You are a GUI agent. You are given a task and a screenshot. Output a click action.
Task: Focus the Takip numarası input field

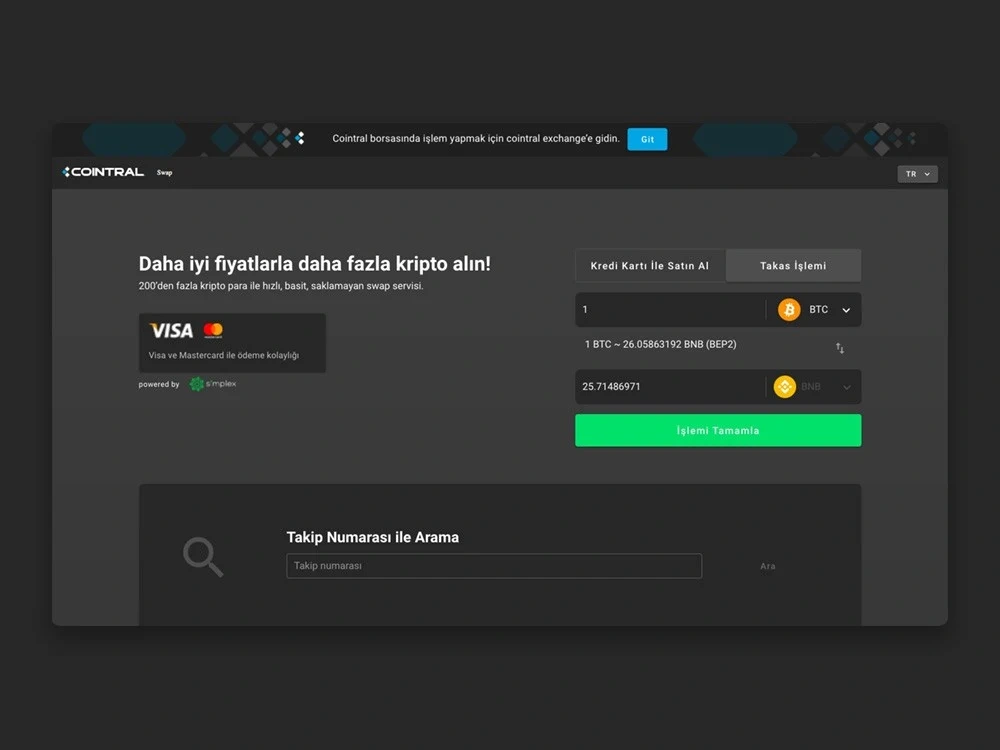(494, 566)
